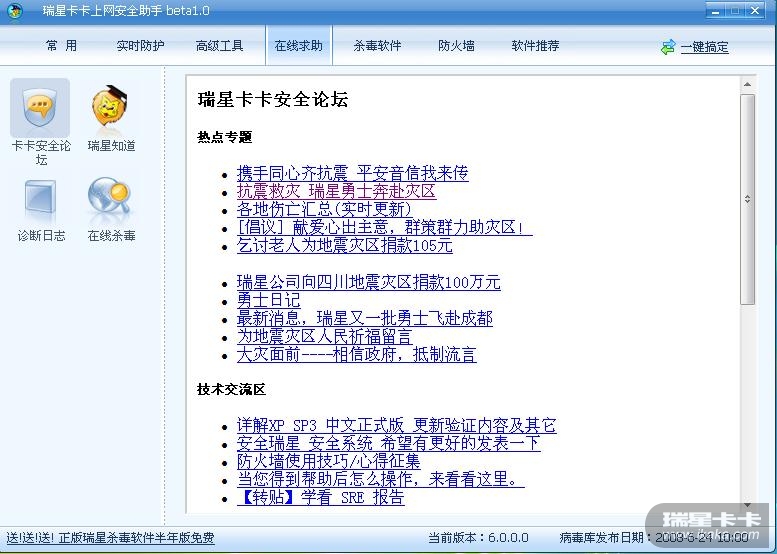Select the 在线求助 tab
Viewport: 777px width, 554px height.
tap(299, 46)
